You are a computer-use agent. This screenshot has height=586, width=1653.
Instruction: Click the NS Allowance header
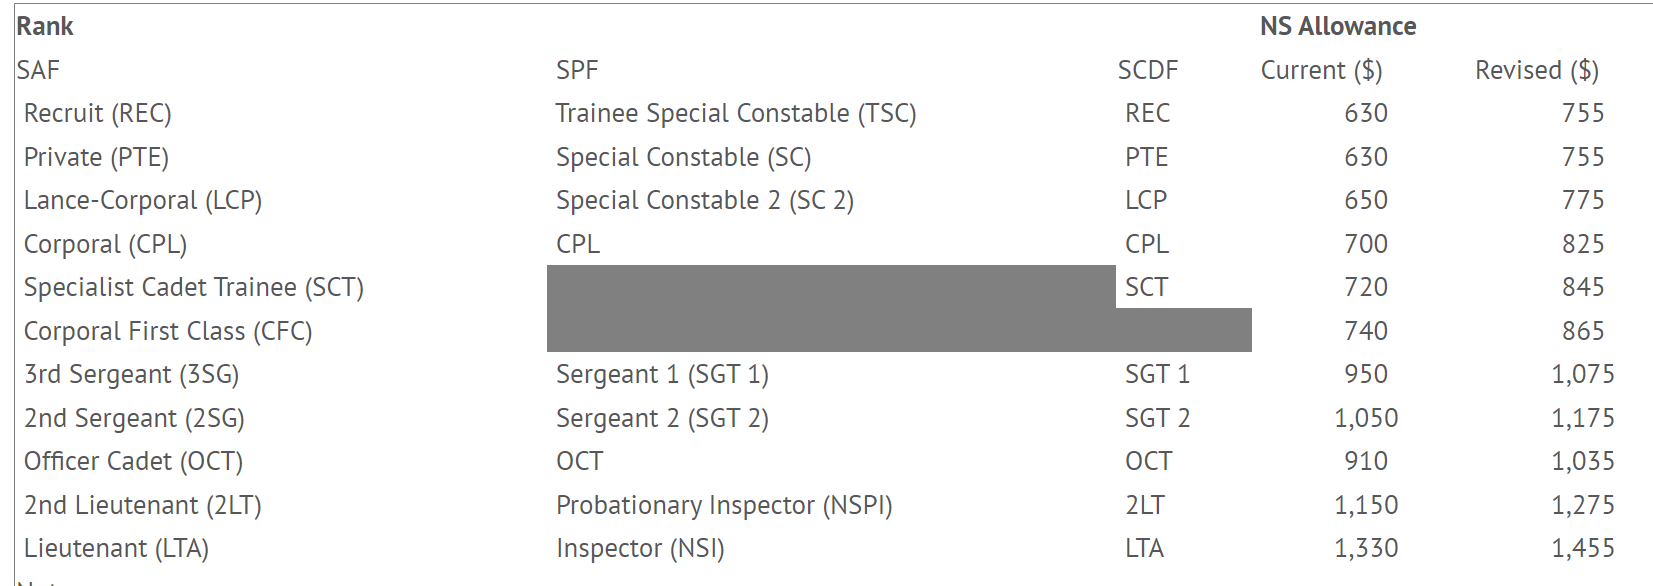[1337, 27]
